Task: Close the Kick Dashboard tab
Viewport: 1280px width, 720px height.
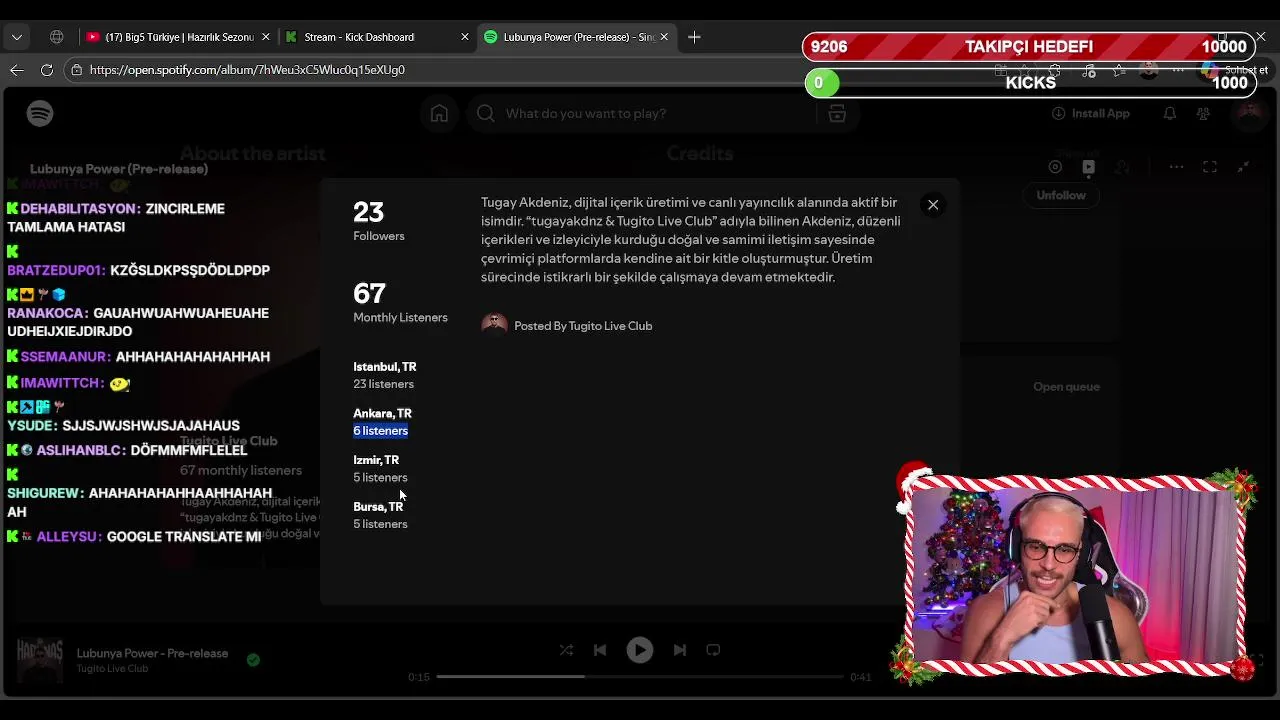Action: (465, 37)
